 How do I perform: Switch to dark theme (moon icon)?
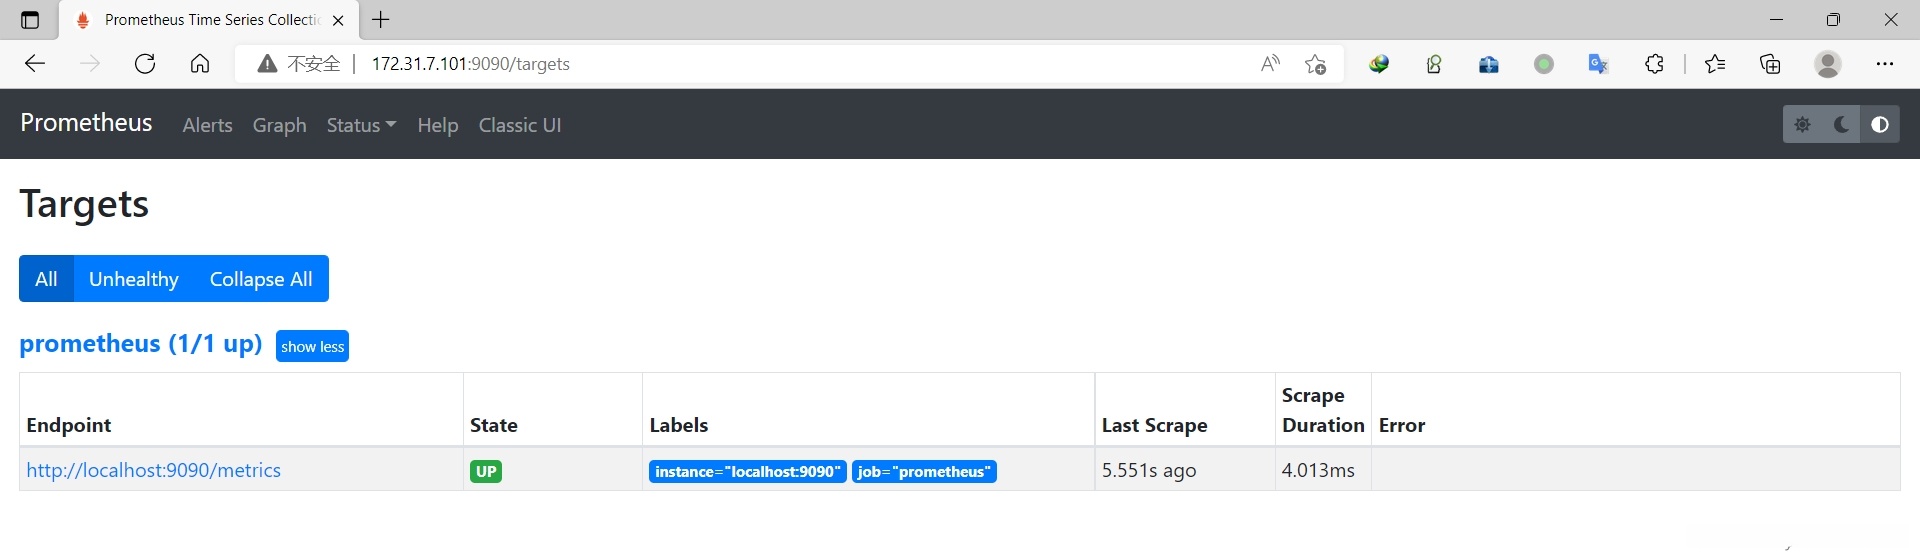click(x=1841, y=125)
